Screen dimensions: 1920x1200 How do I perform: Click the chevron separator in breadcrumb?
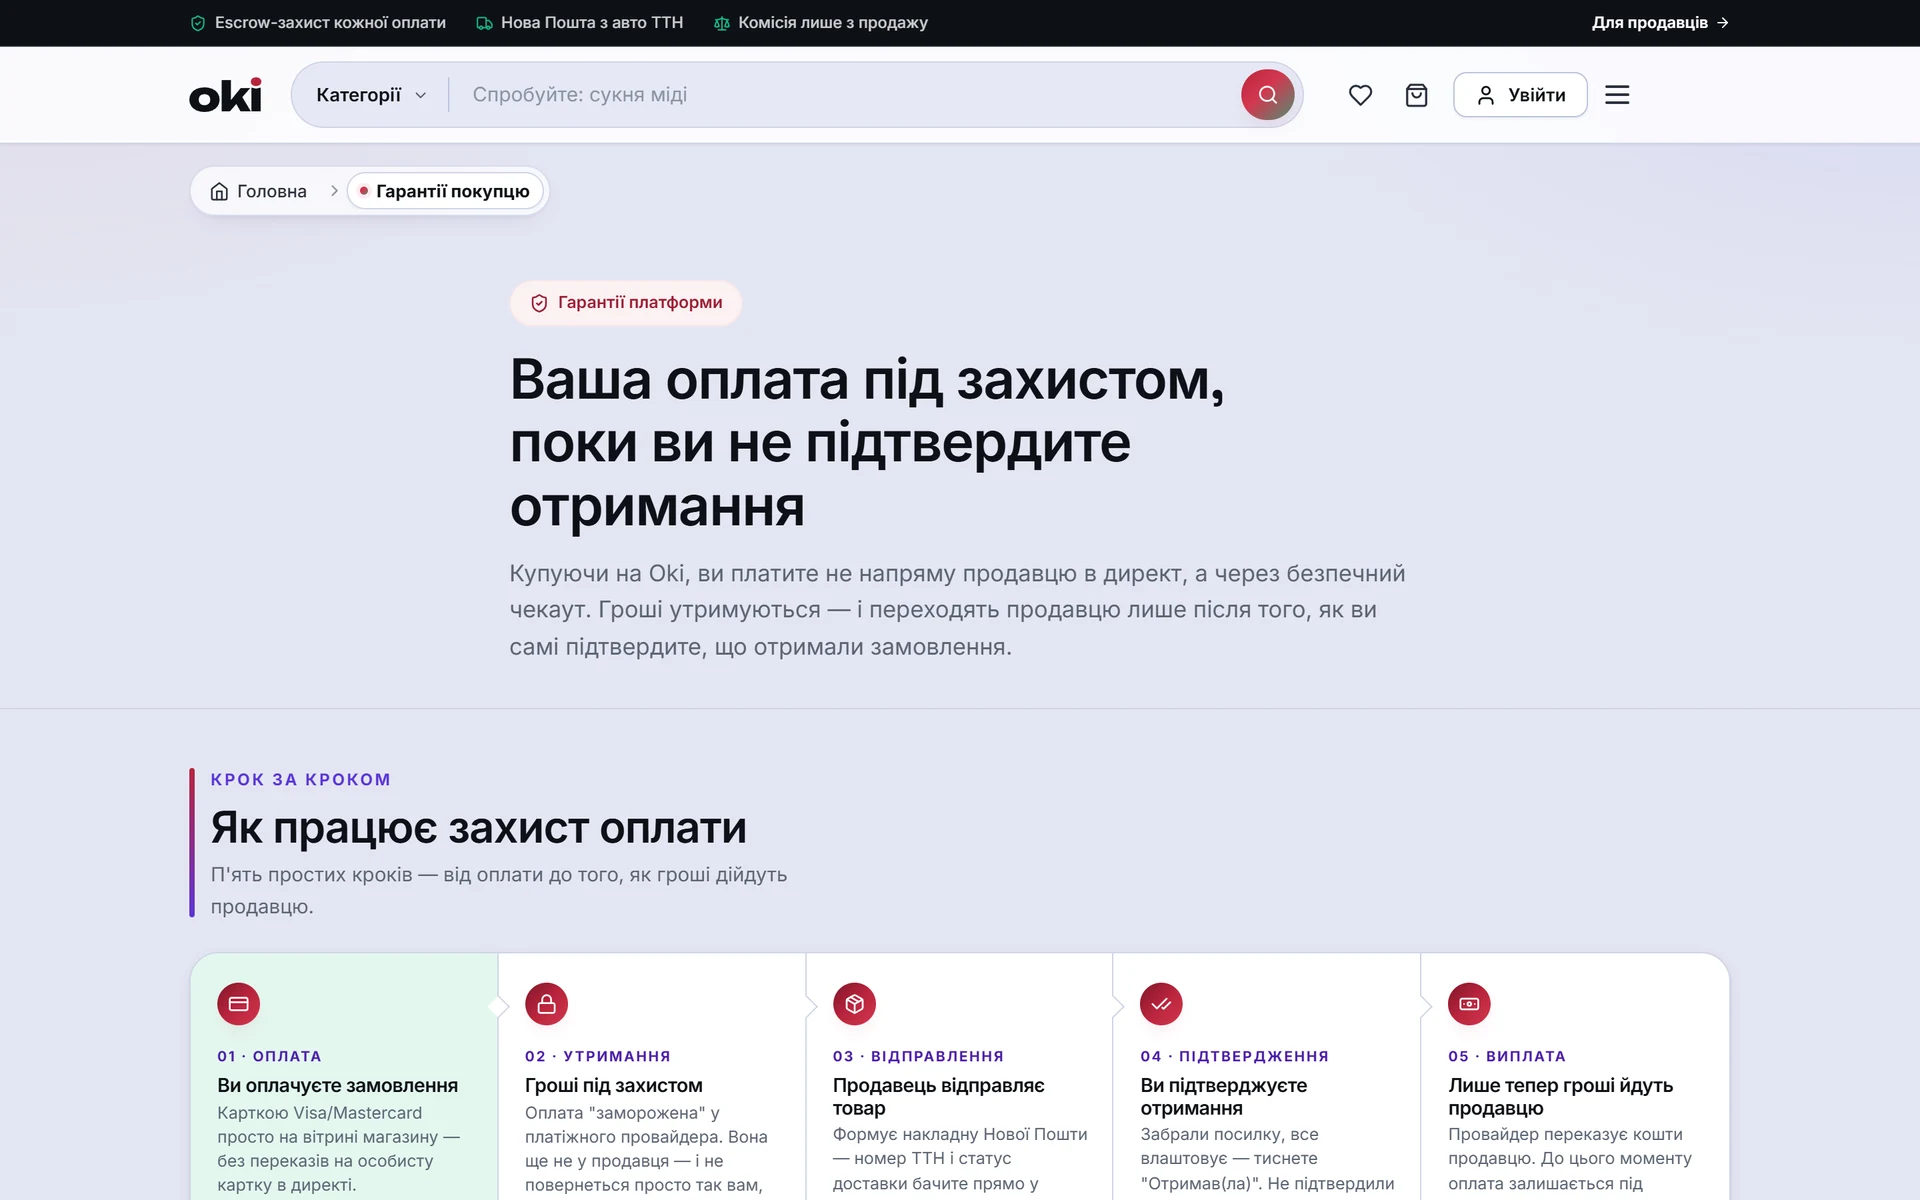point(334,191)
